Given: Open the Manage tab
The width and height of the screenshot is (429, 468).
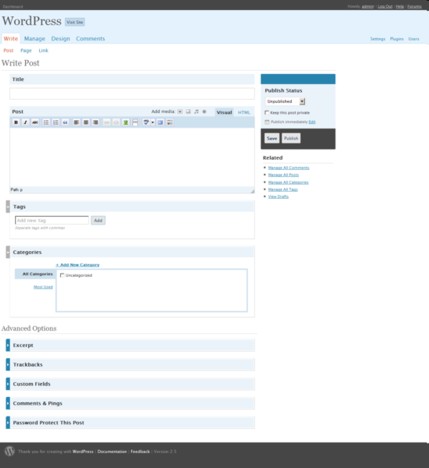Looking at the screenshot, I should [34, 39].
